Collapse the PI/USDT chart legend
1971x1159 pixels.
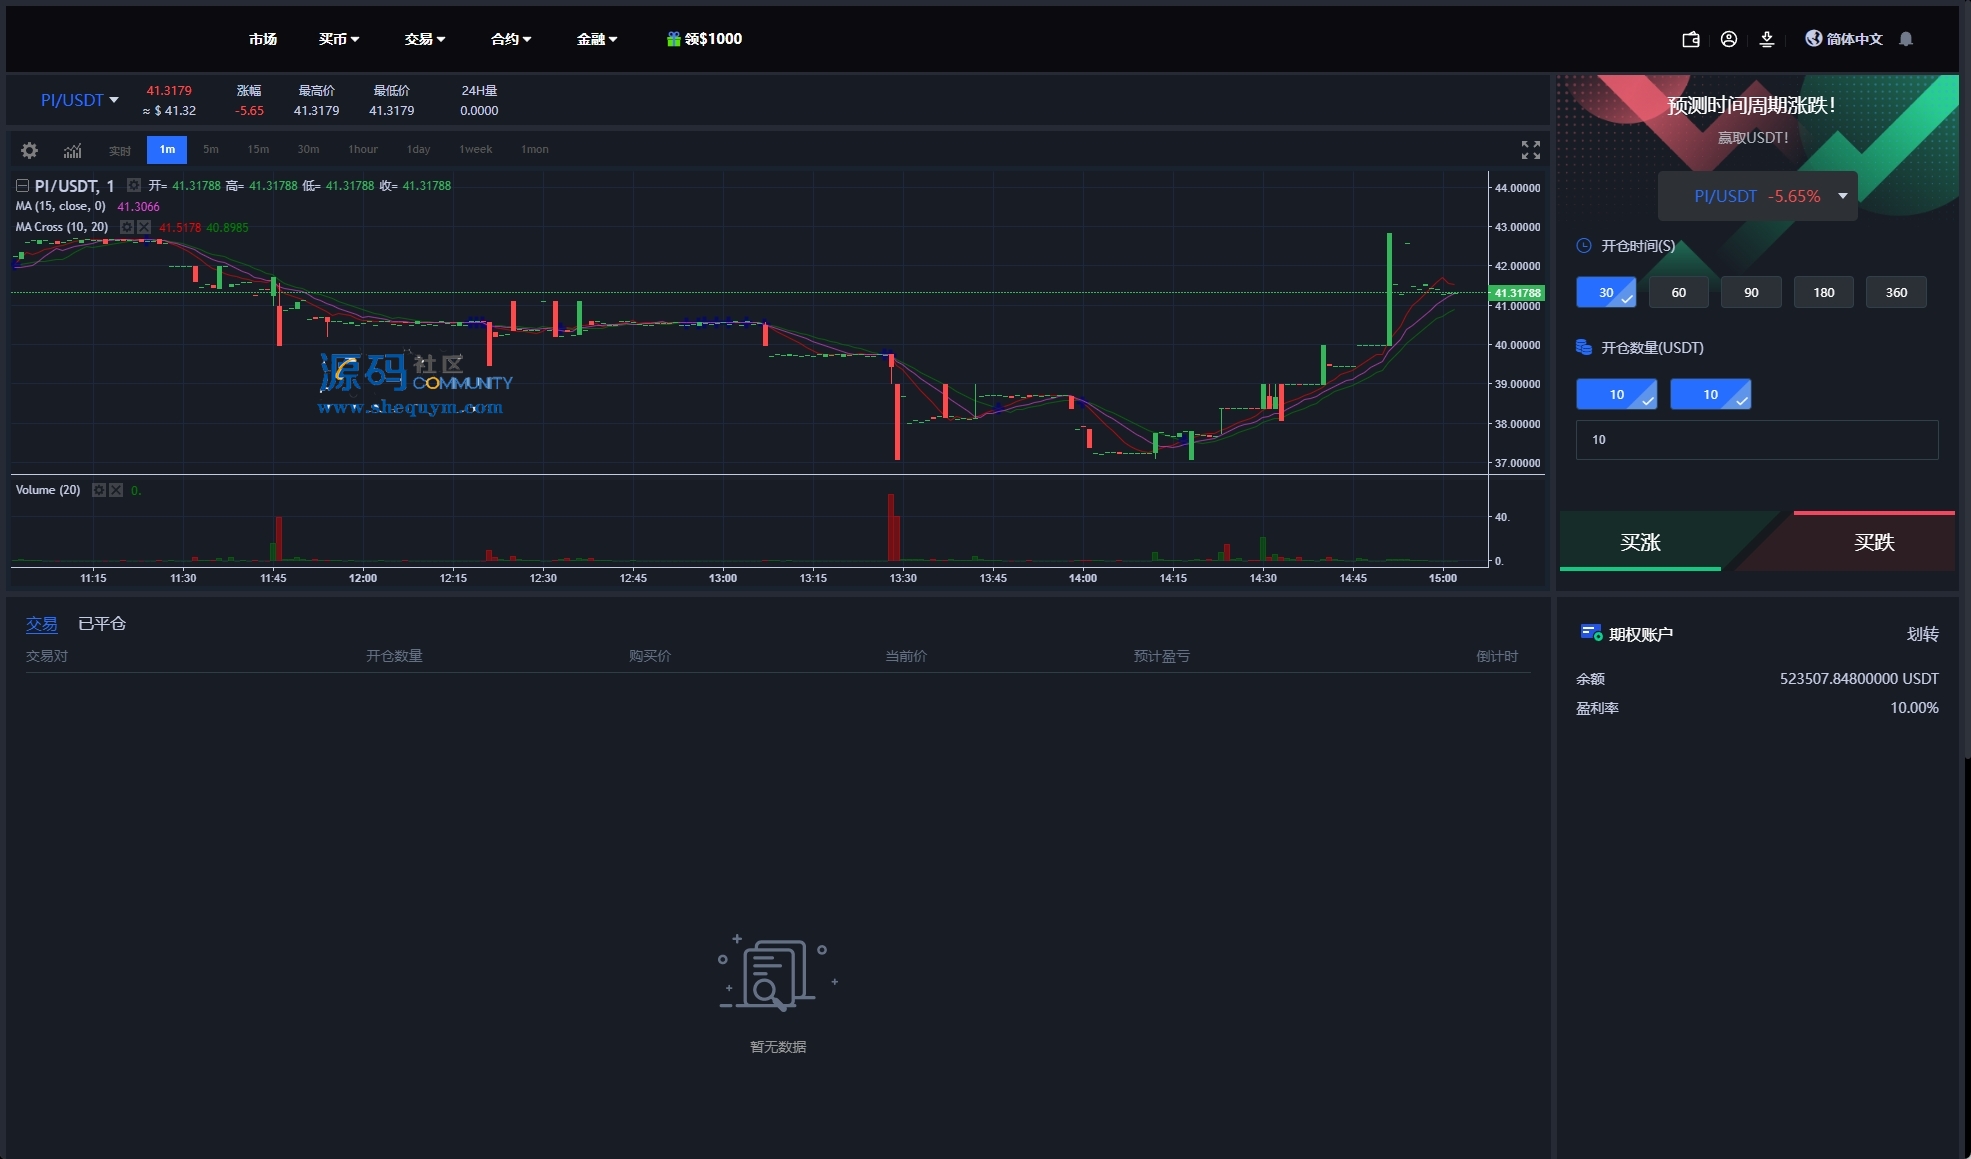click(22, 186)
